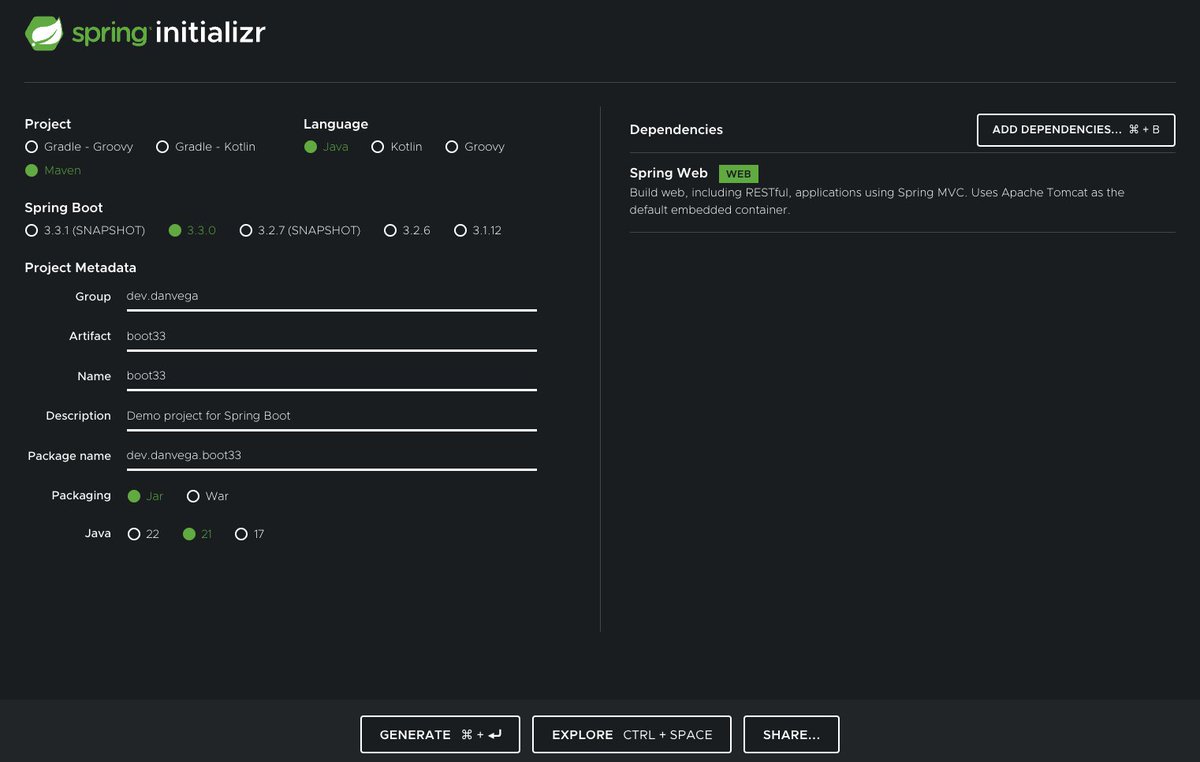Image resolution: width=1200 pixels, height=762 pixels.
Task: Click the Project heading
Action: click(48, 124)
